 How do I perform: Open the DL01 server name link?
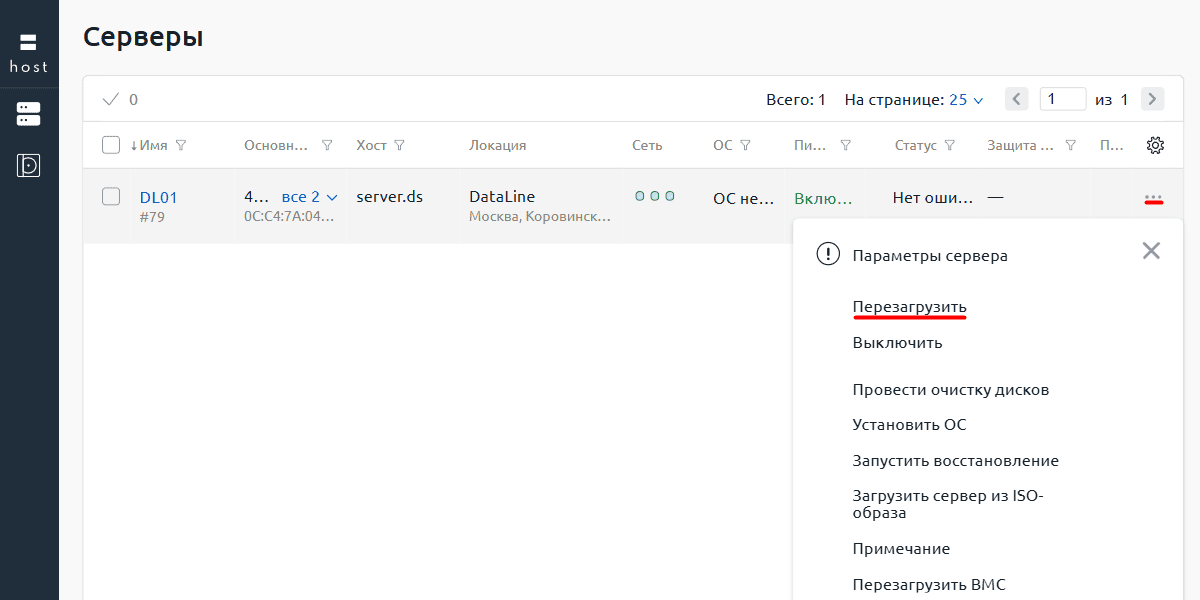tap(158, 197)
